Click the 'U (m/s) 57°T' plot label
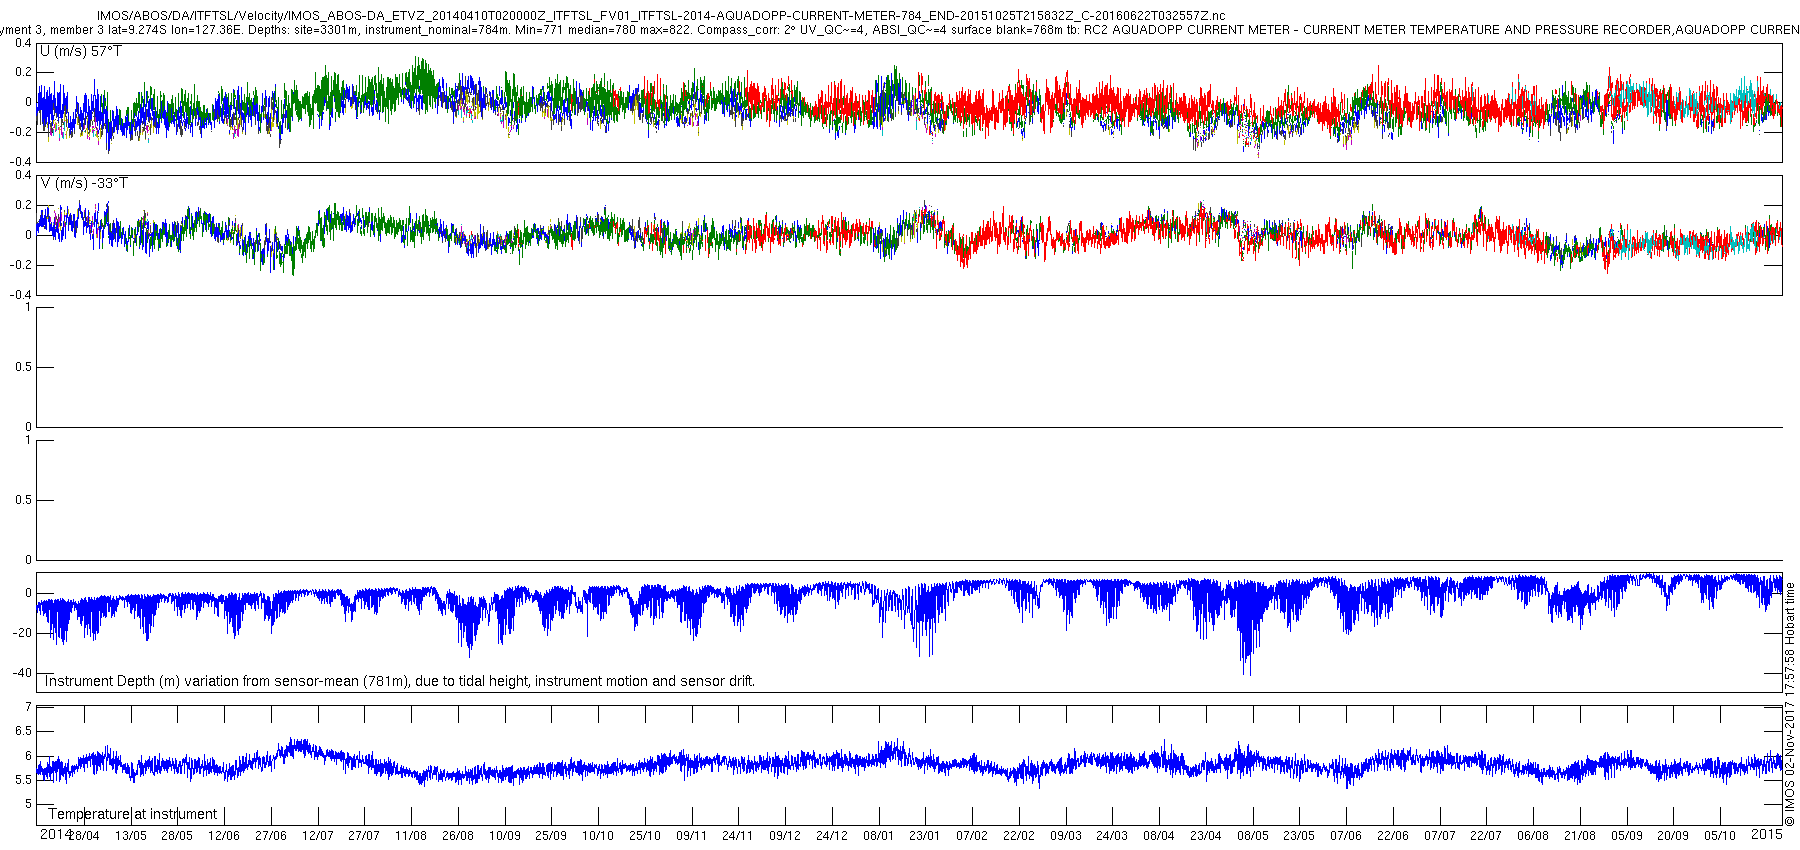This screenshot has width=1800, height=850. pyautogui.click(x=81, y=51)
